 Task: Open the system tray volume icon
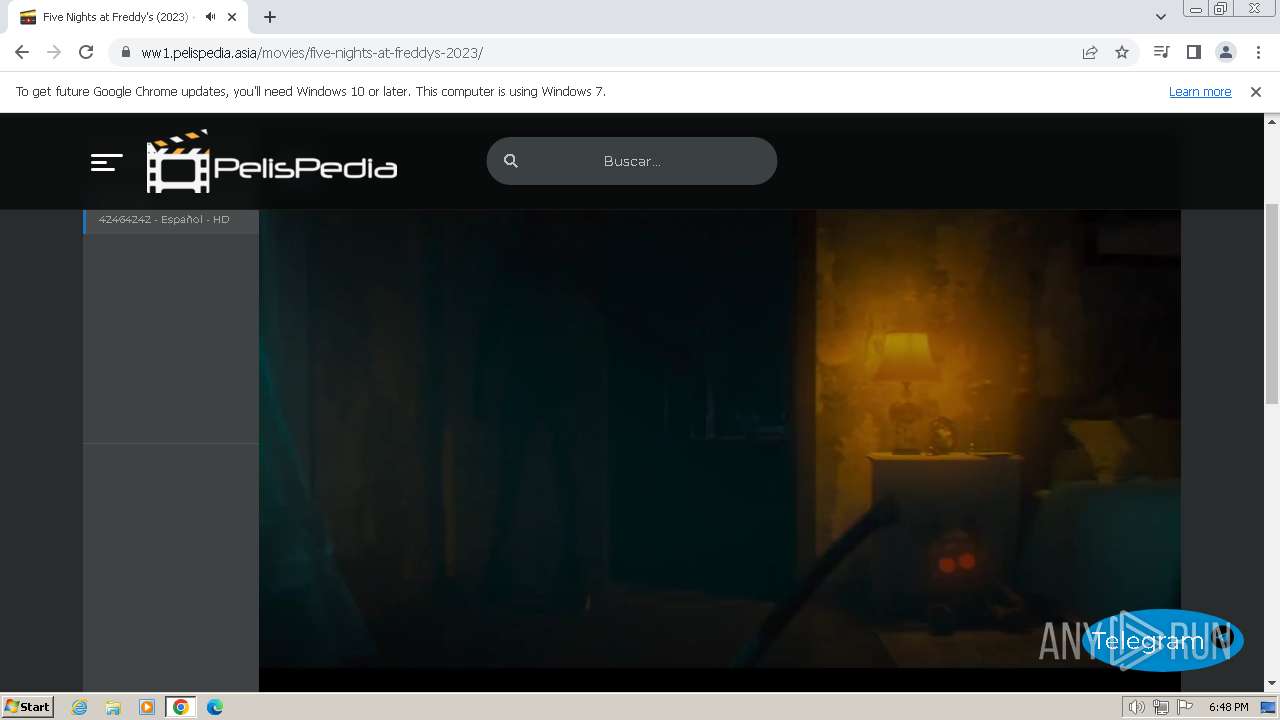[1137, 707]
